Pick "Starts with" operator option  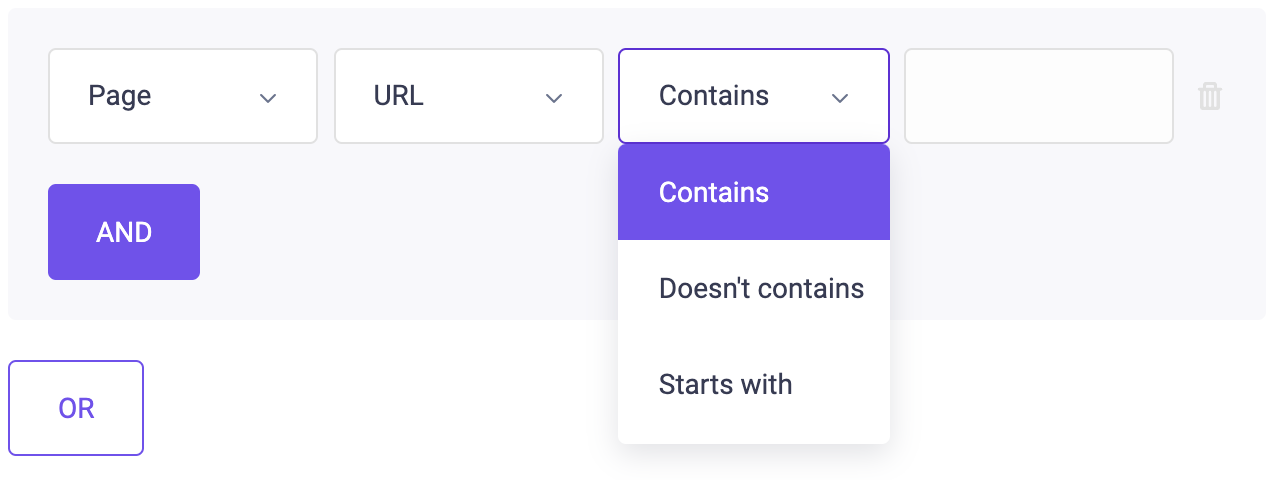(x=754, y=384)
